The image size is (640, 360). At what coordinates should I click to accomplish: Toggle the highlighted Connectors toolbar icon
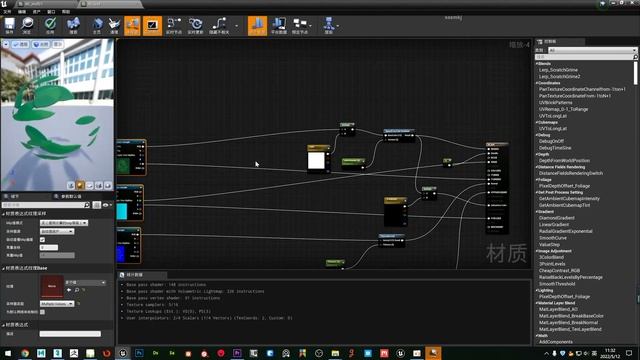click(132, 26)
